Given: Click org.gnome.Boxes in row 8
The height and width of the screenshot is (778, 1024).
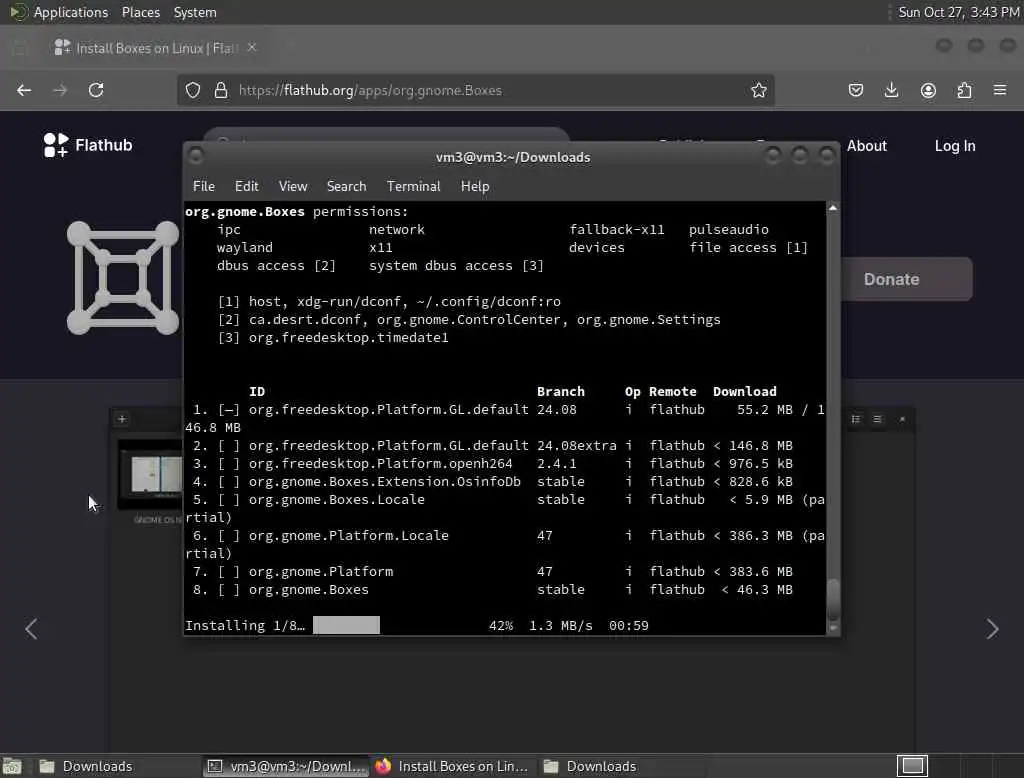Looking at the screenshot, I should point(308,589).
